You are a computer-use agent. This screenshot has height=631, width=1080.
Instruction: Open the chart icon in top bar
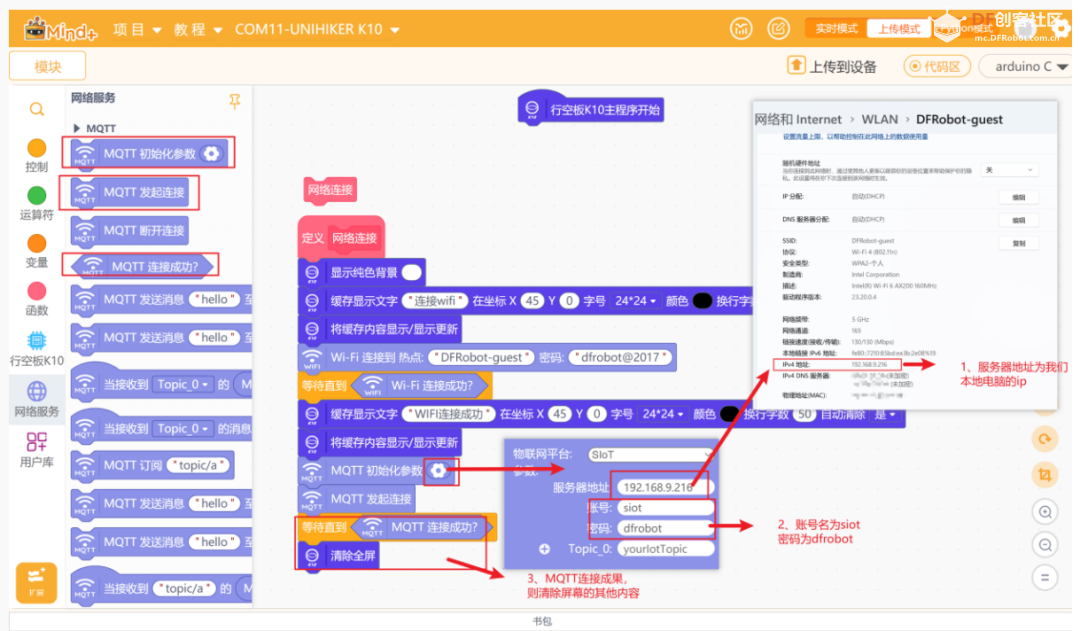[x=741, y=28]
